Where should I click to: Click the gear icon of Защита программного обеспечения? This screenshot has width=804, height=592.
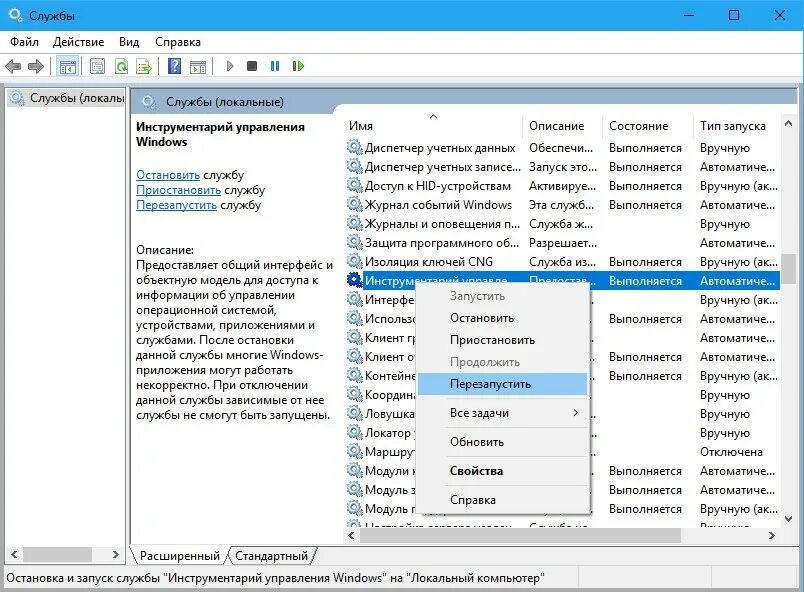(354, 242)
